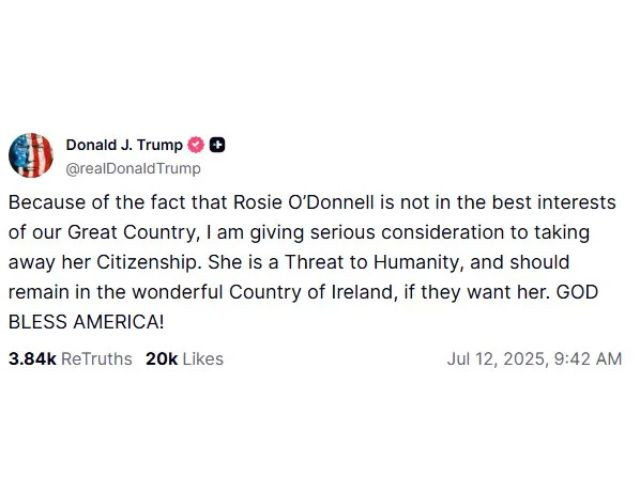
Task: Click the 9:42 AM posting time
Action: click(x=588, y=359)
